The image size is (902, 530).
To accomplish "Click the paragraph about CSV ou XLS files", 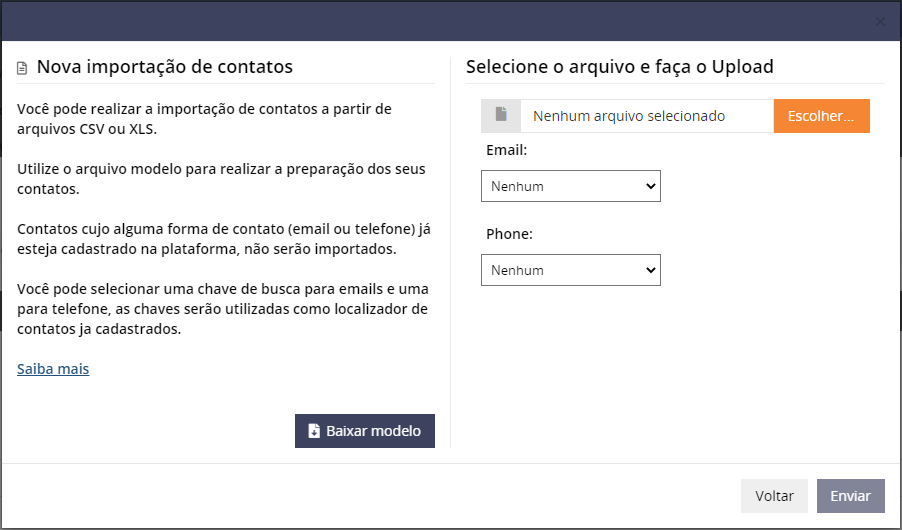I will (x=204, y=119).
